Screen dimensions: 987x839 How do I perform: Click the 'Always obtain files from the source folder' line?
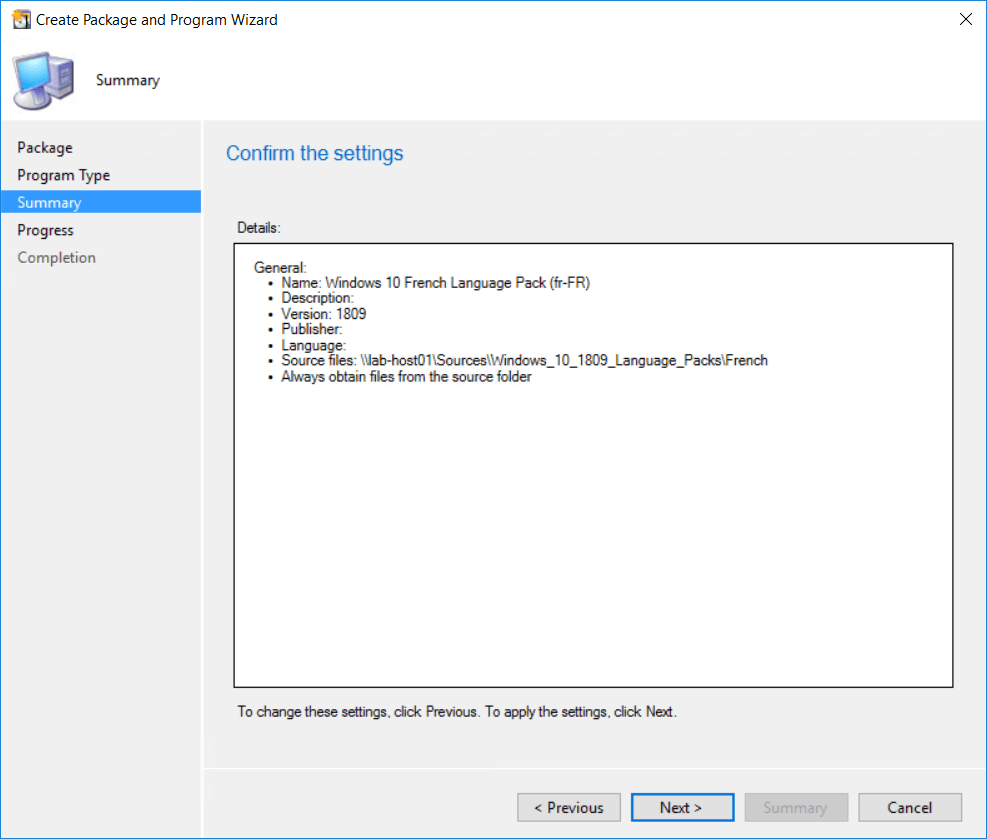pos(406,377)
